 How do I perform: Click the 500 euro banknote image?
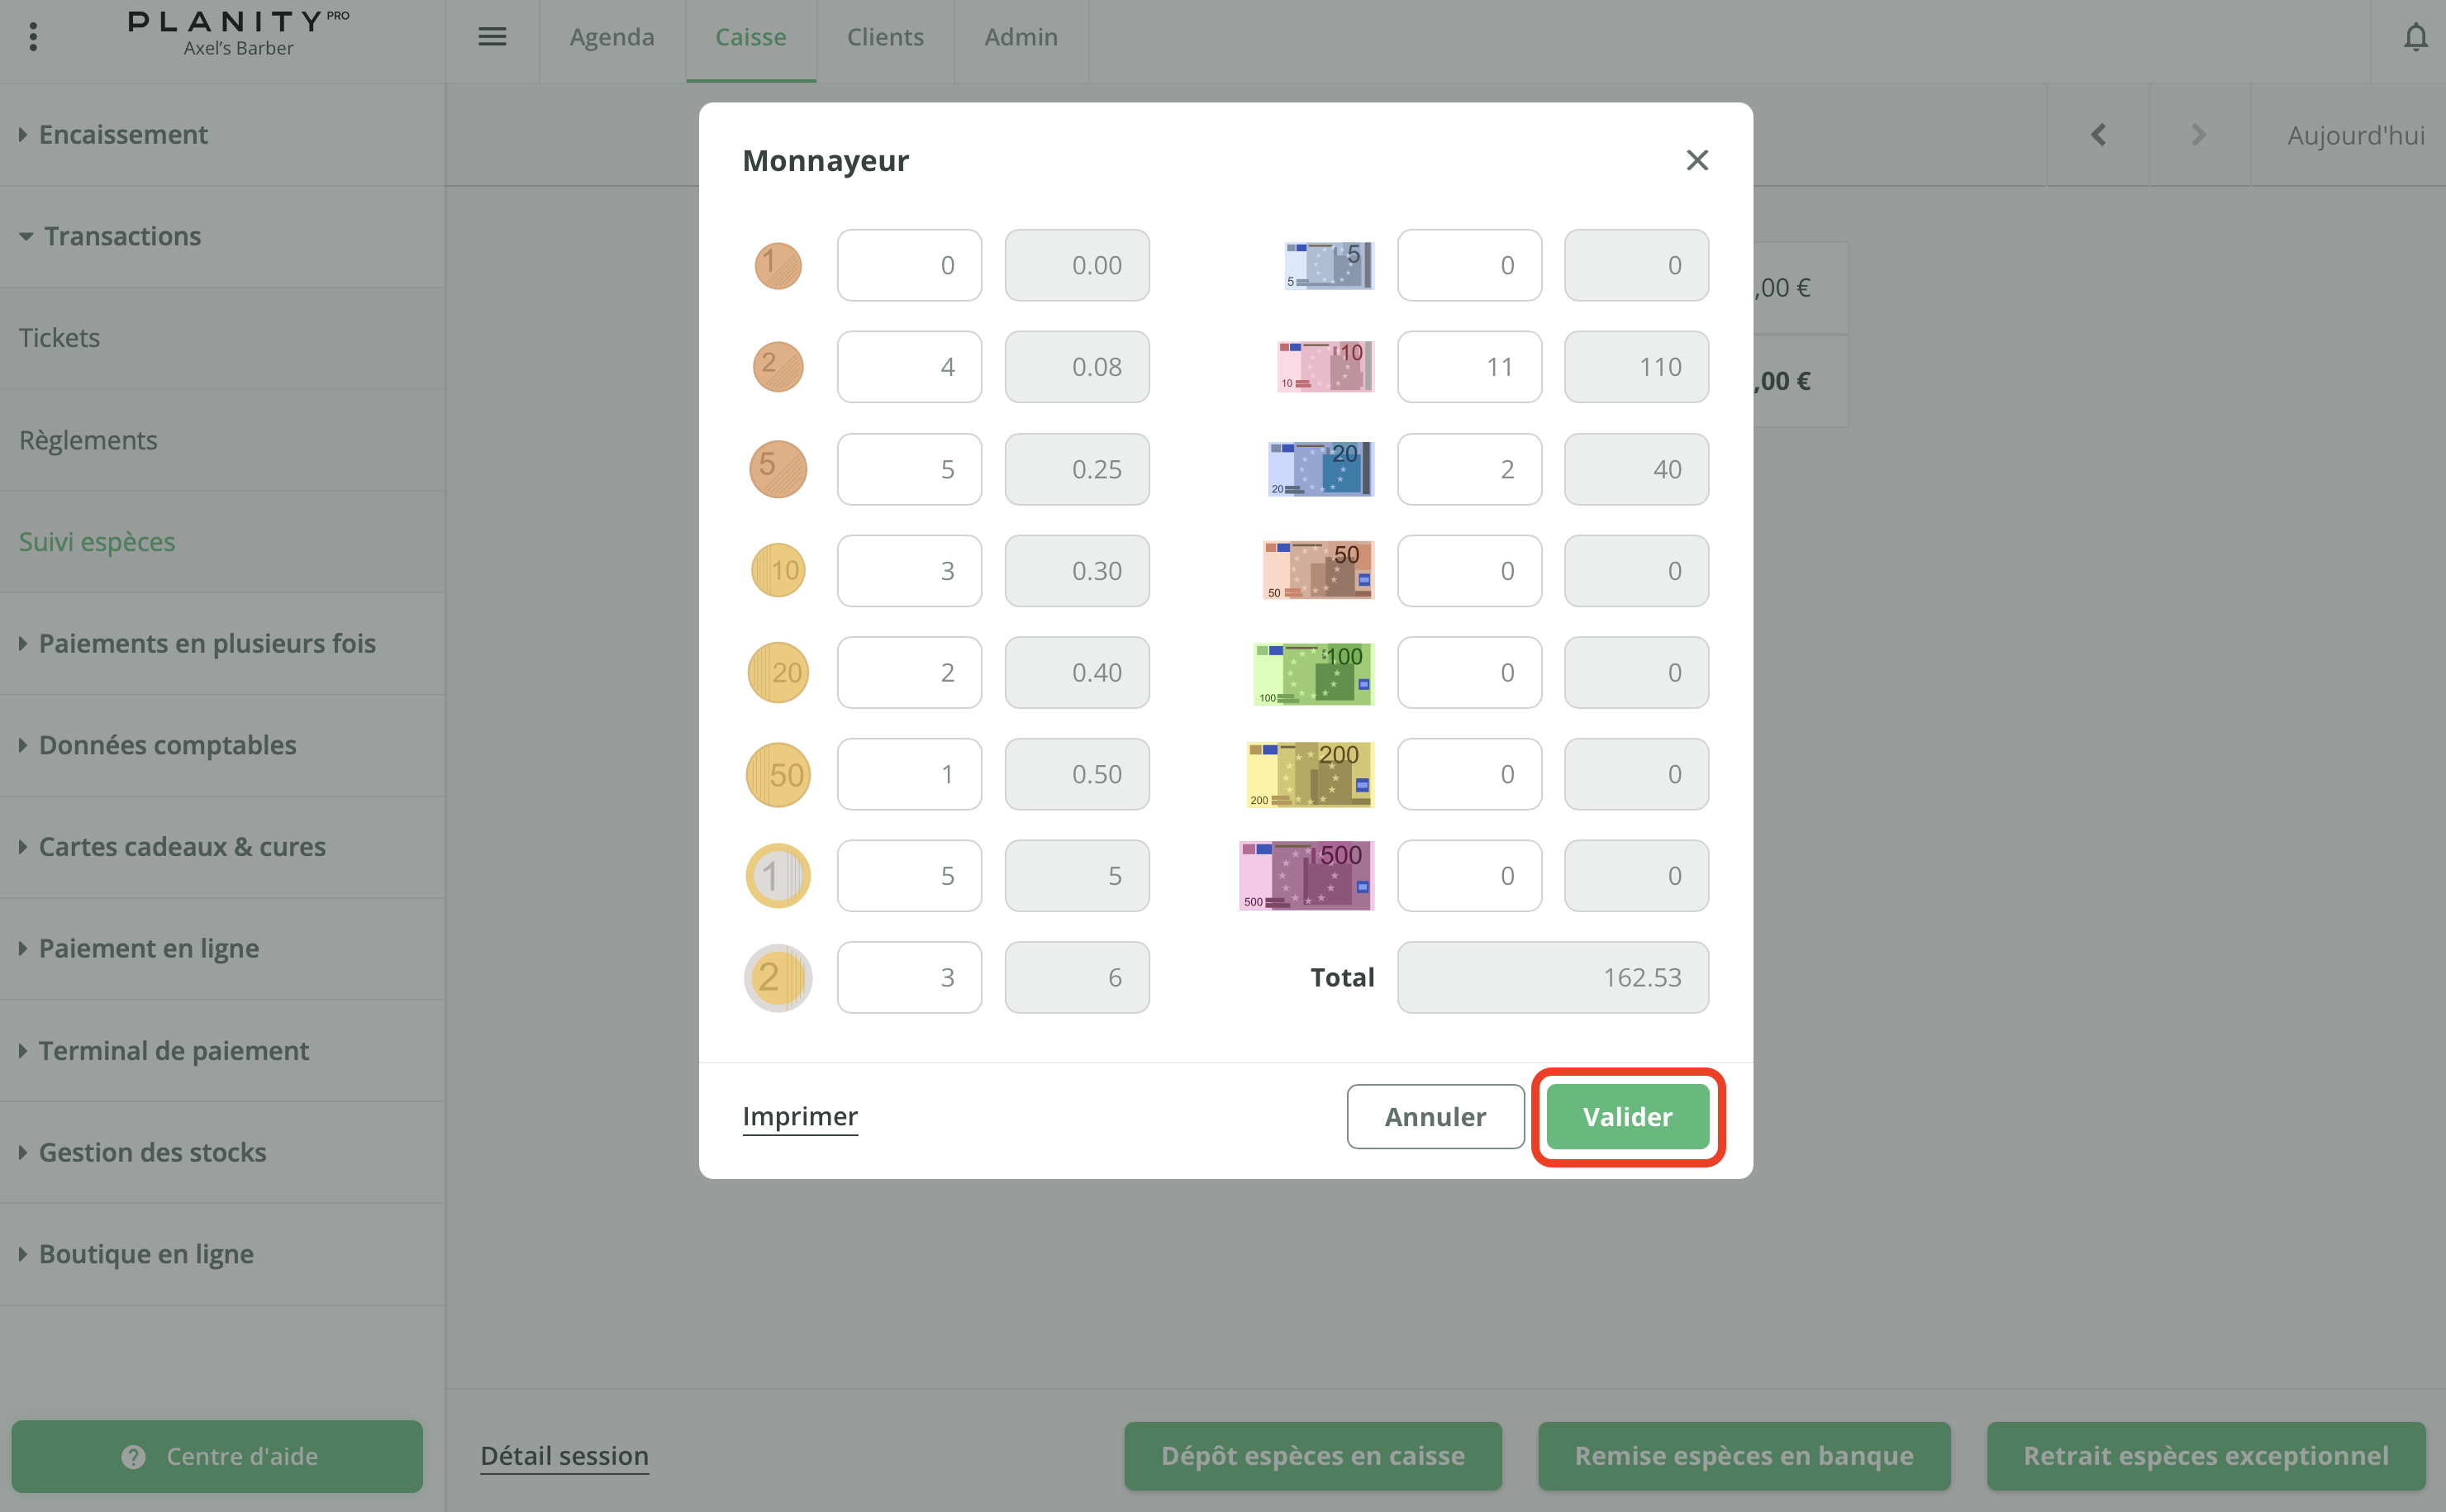pyautogui.click(x=1306, y=875)
